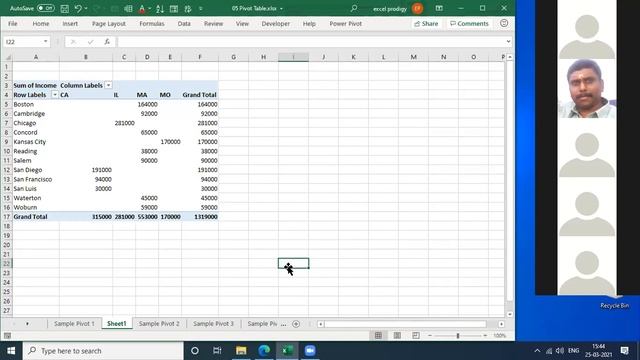Click the zoom out minus button
Image resolution: width=640 pixels, height=360 pixels.
click(x=430, y=336)
